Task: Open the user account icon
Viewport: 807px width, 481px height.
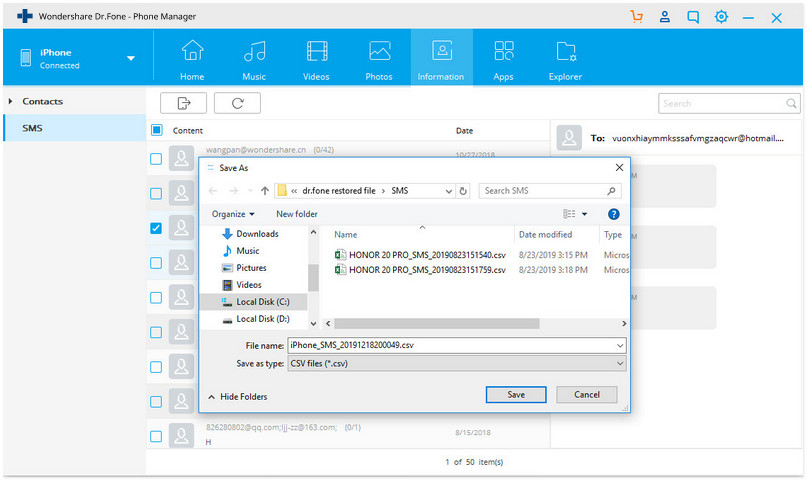Action: (x=664, y=17)
